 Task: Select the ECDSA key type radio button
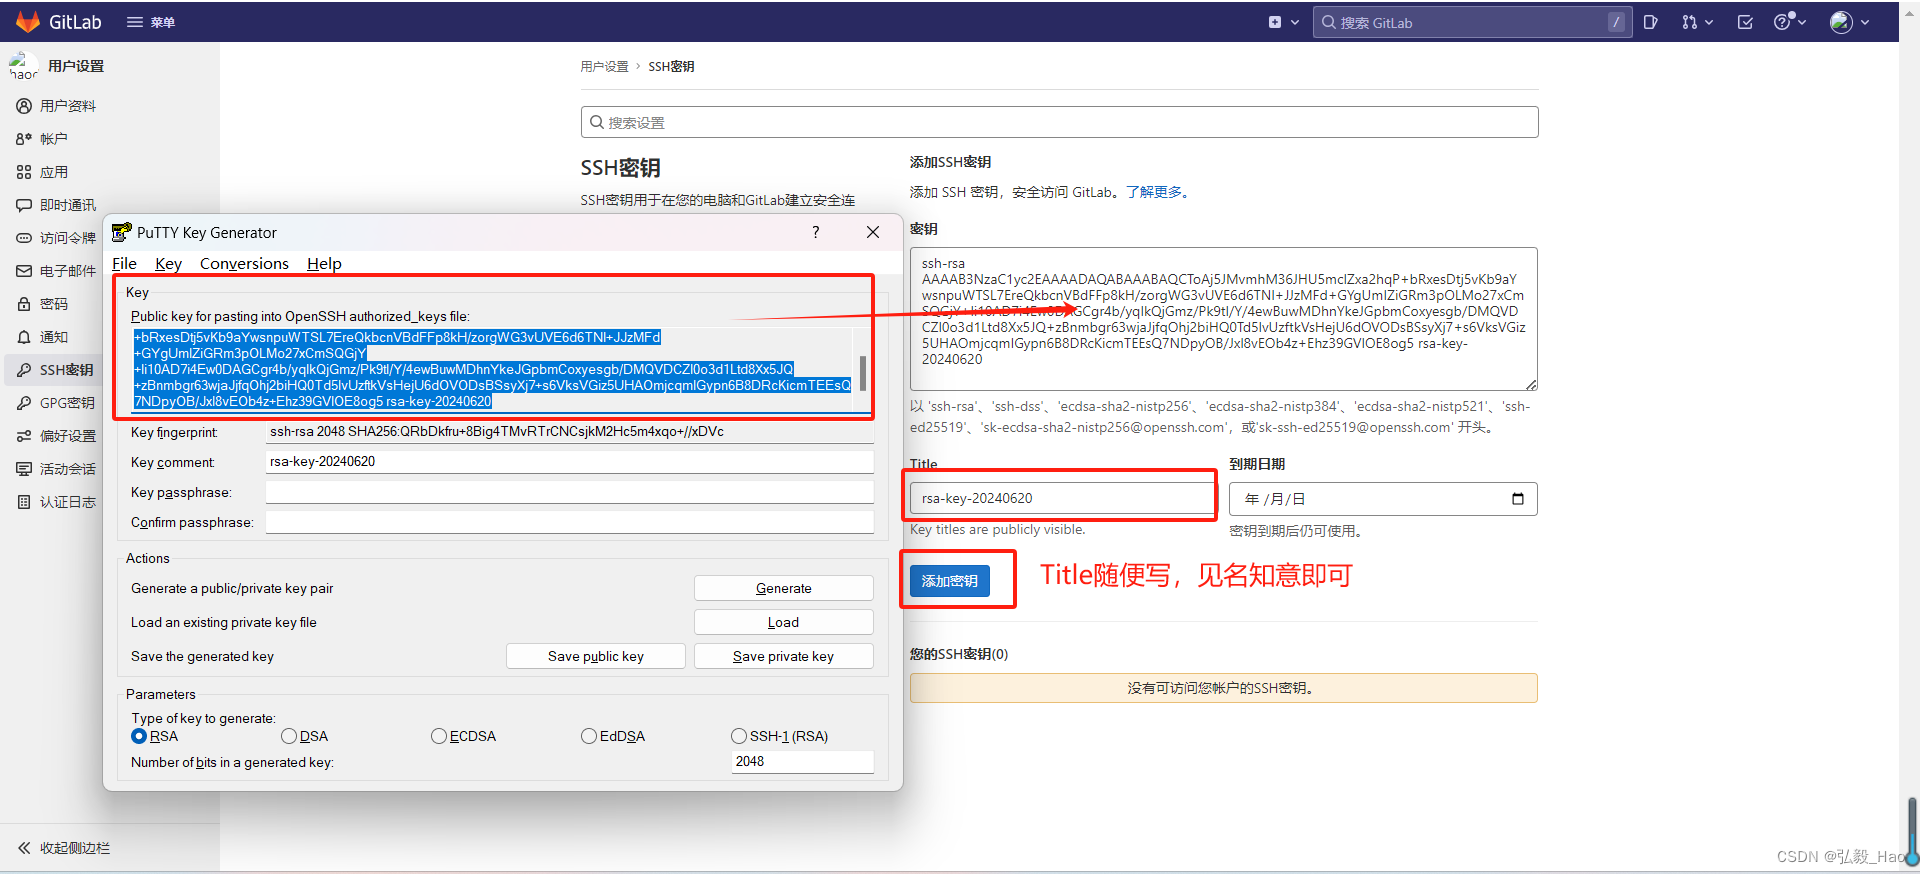[439, 736]
